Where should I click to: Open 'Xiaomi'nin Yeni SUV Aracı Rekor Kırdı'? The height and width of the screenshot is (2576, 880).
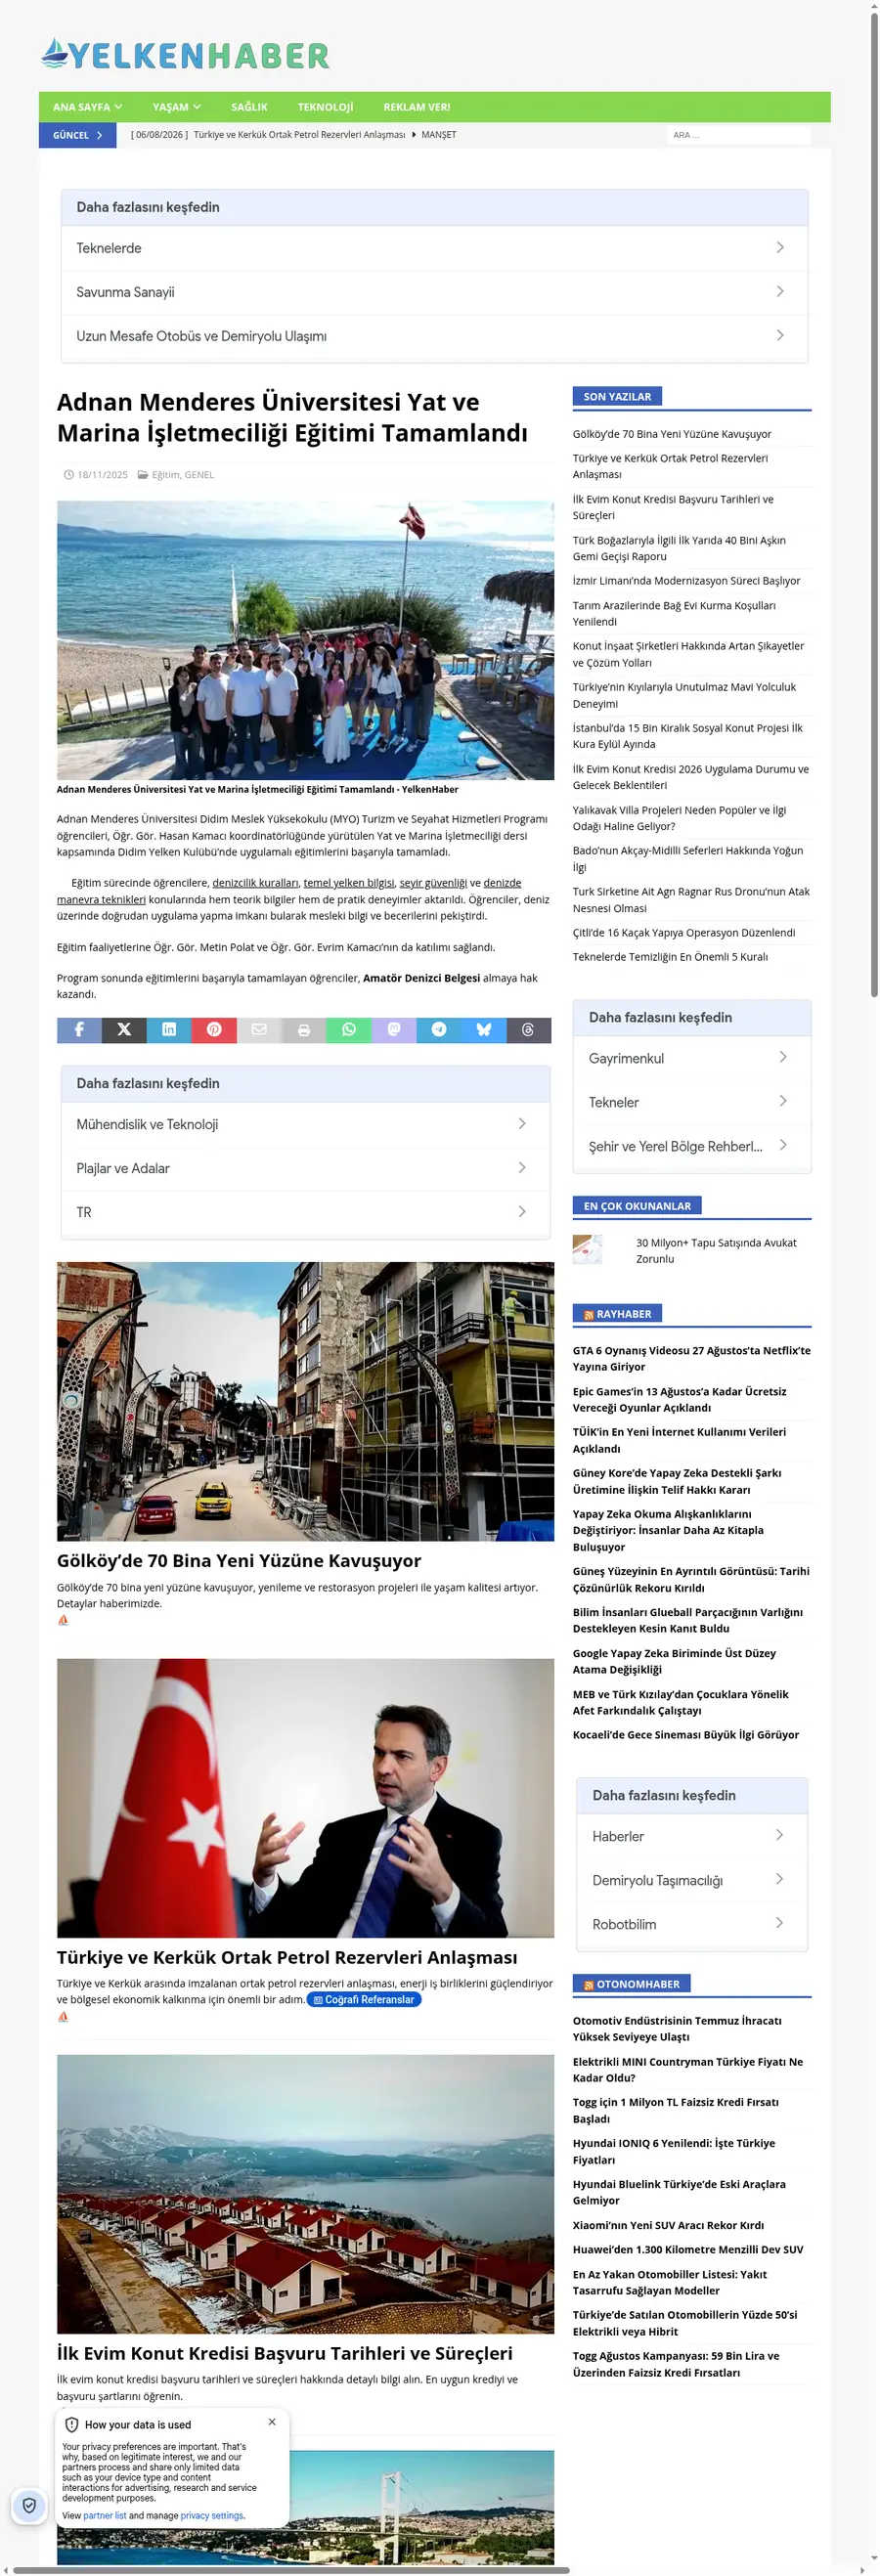[668, 2225]
